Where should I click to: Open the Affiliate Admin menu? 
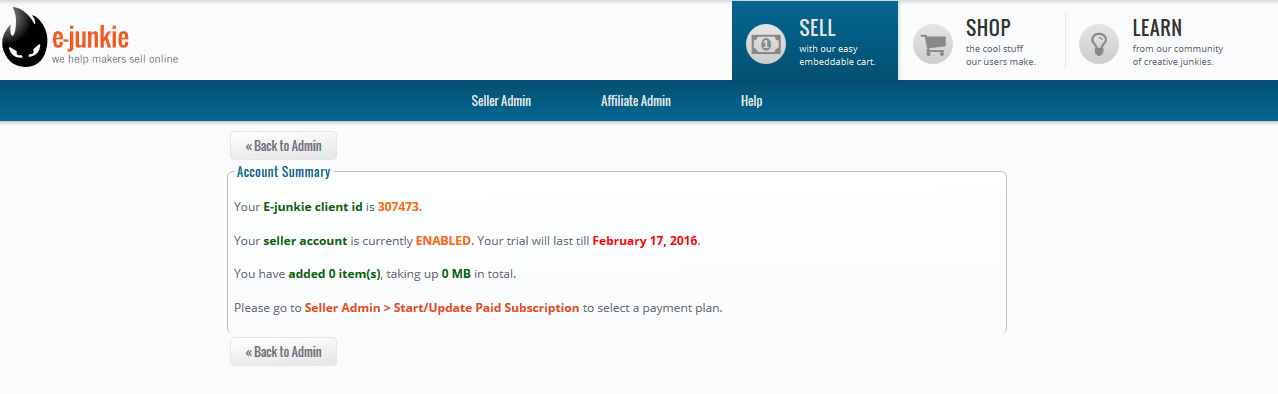coord(636,101)
